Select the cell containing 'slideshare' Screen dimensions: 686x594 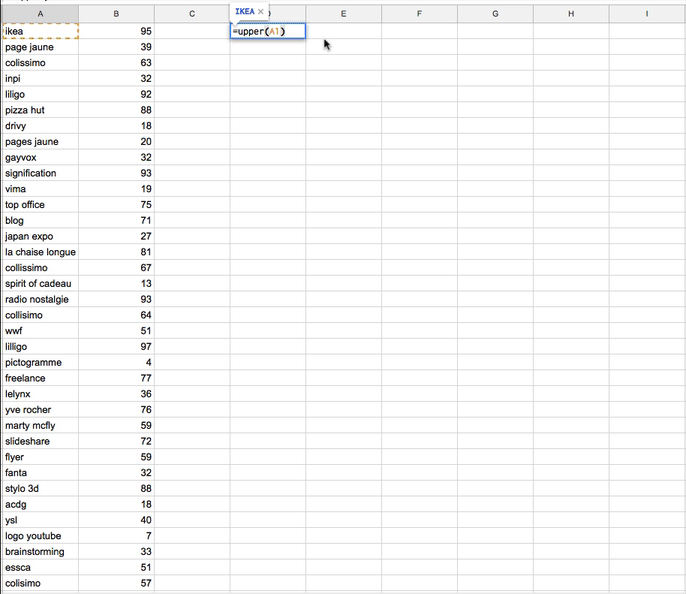pyautogui.click(x=40, y=440)
